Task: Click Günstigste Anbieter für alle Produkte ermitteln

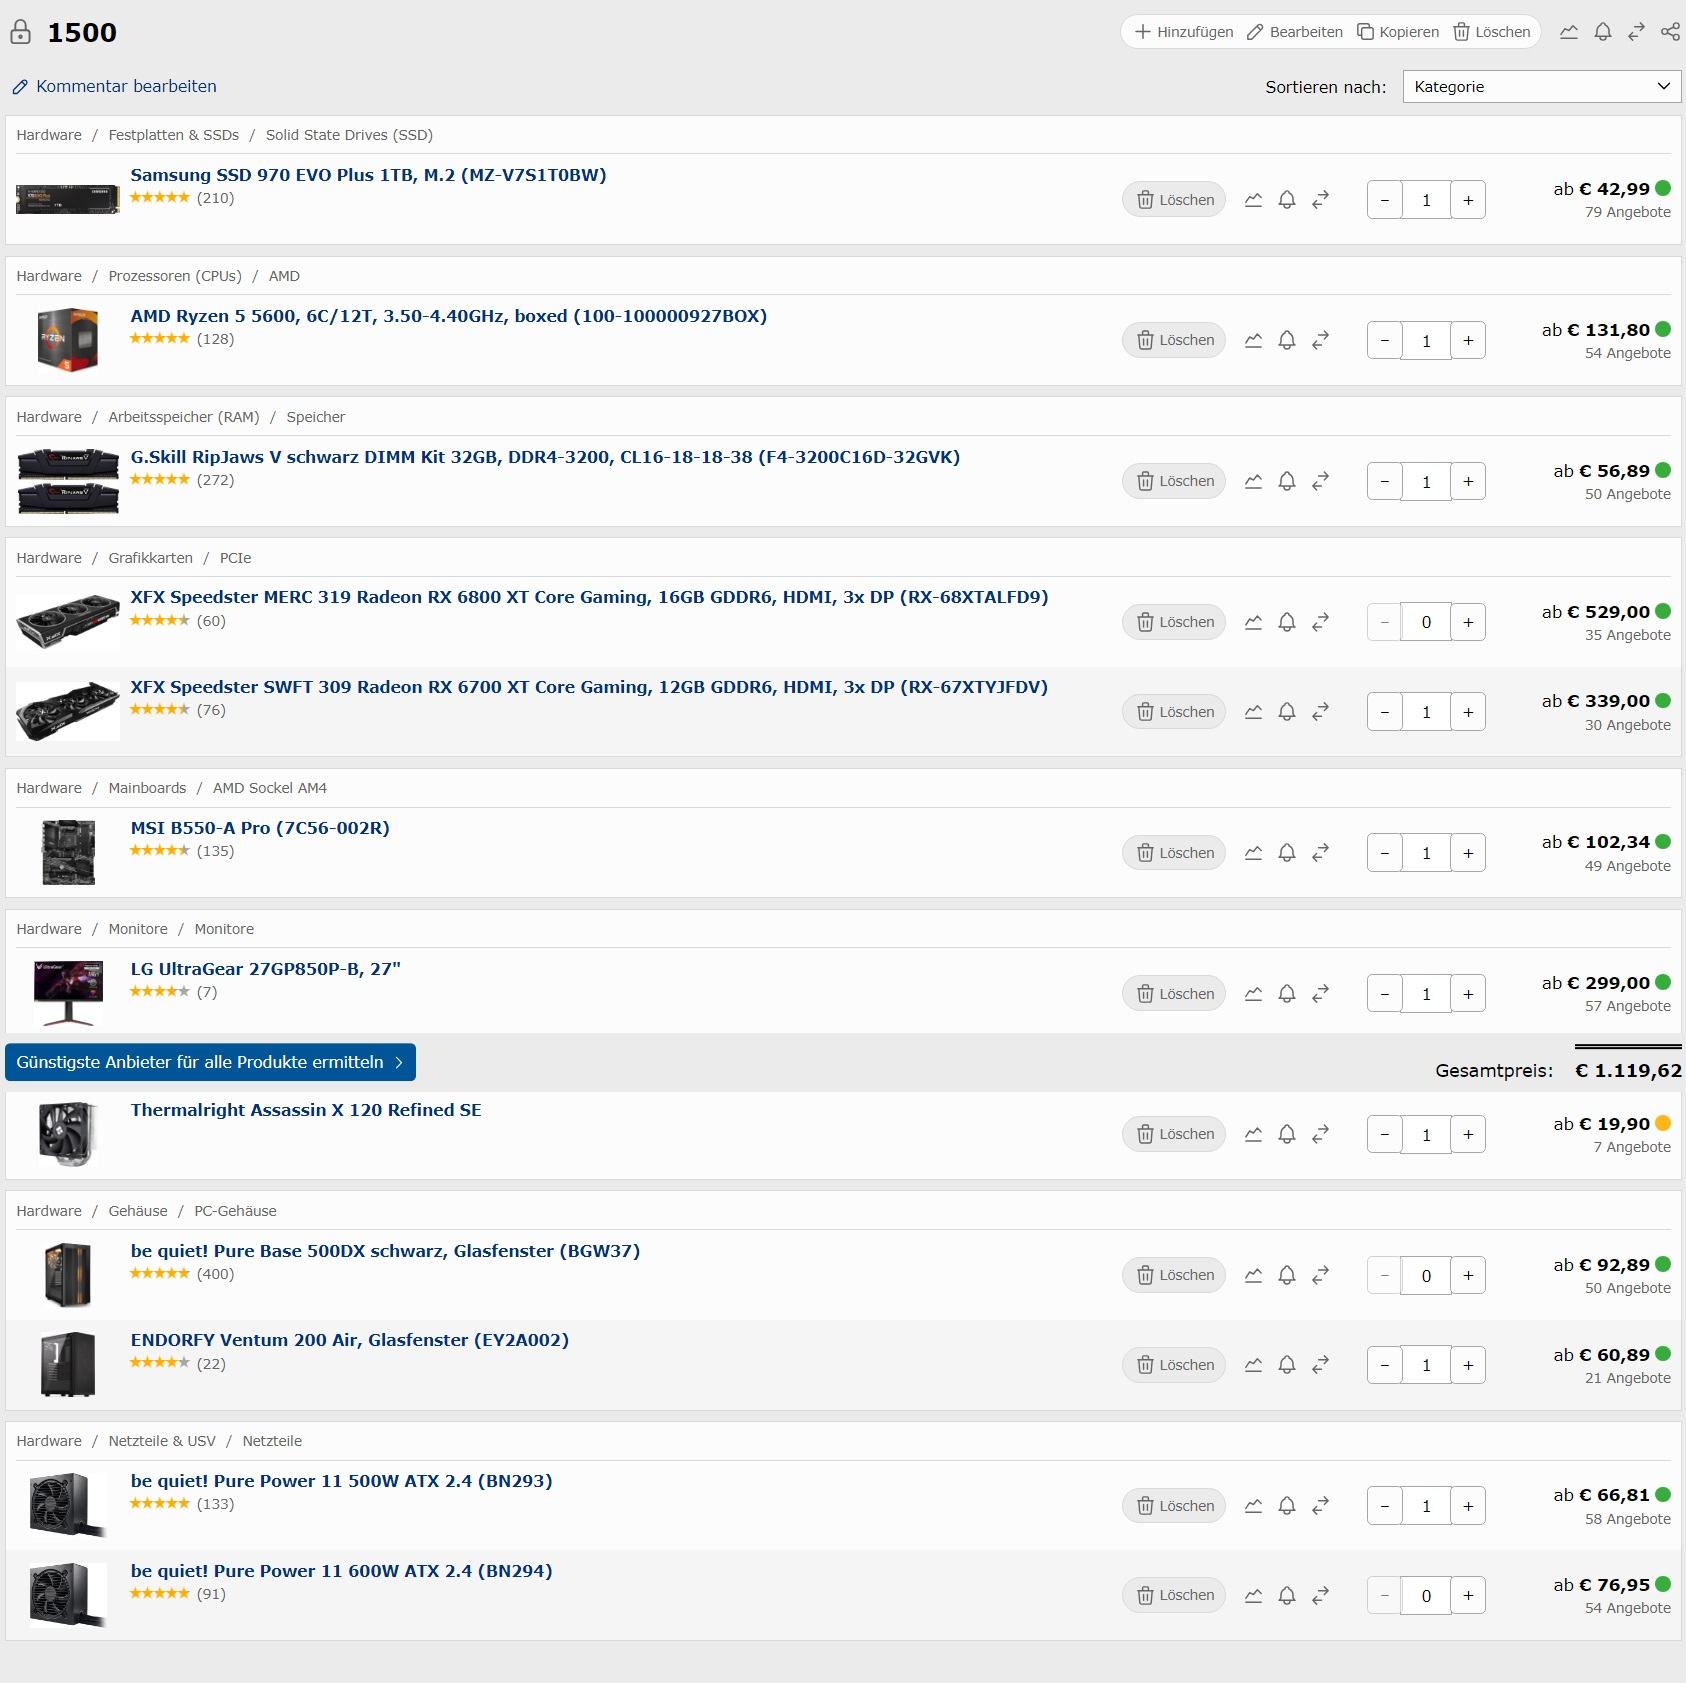Action: click(x=210, y=1062)
